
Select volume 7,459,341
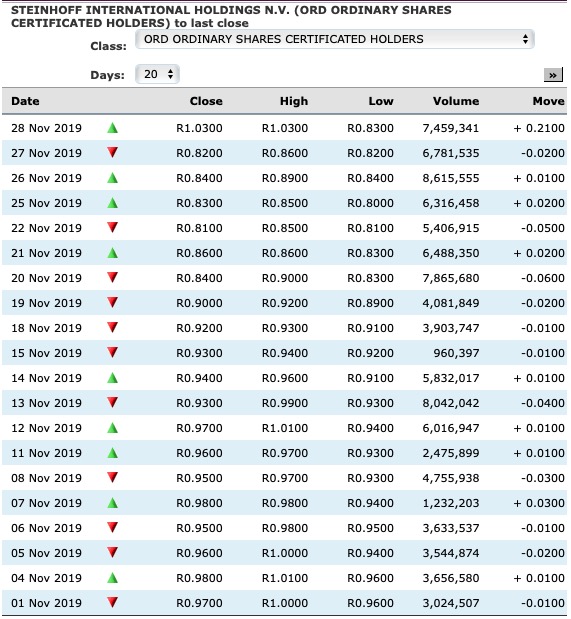click(x=451, y=128)
